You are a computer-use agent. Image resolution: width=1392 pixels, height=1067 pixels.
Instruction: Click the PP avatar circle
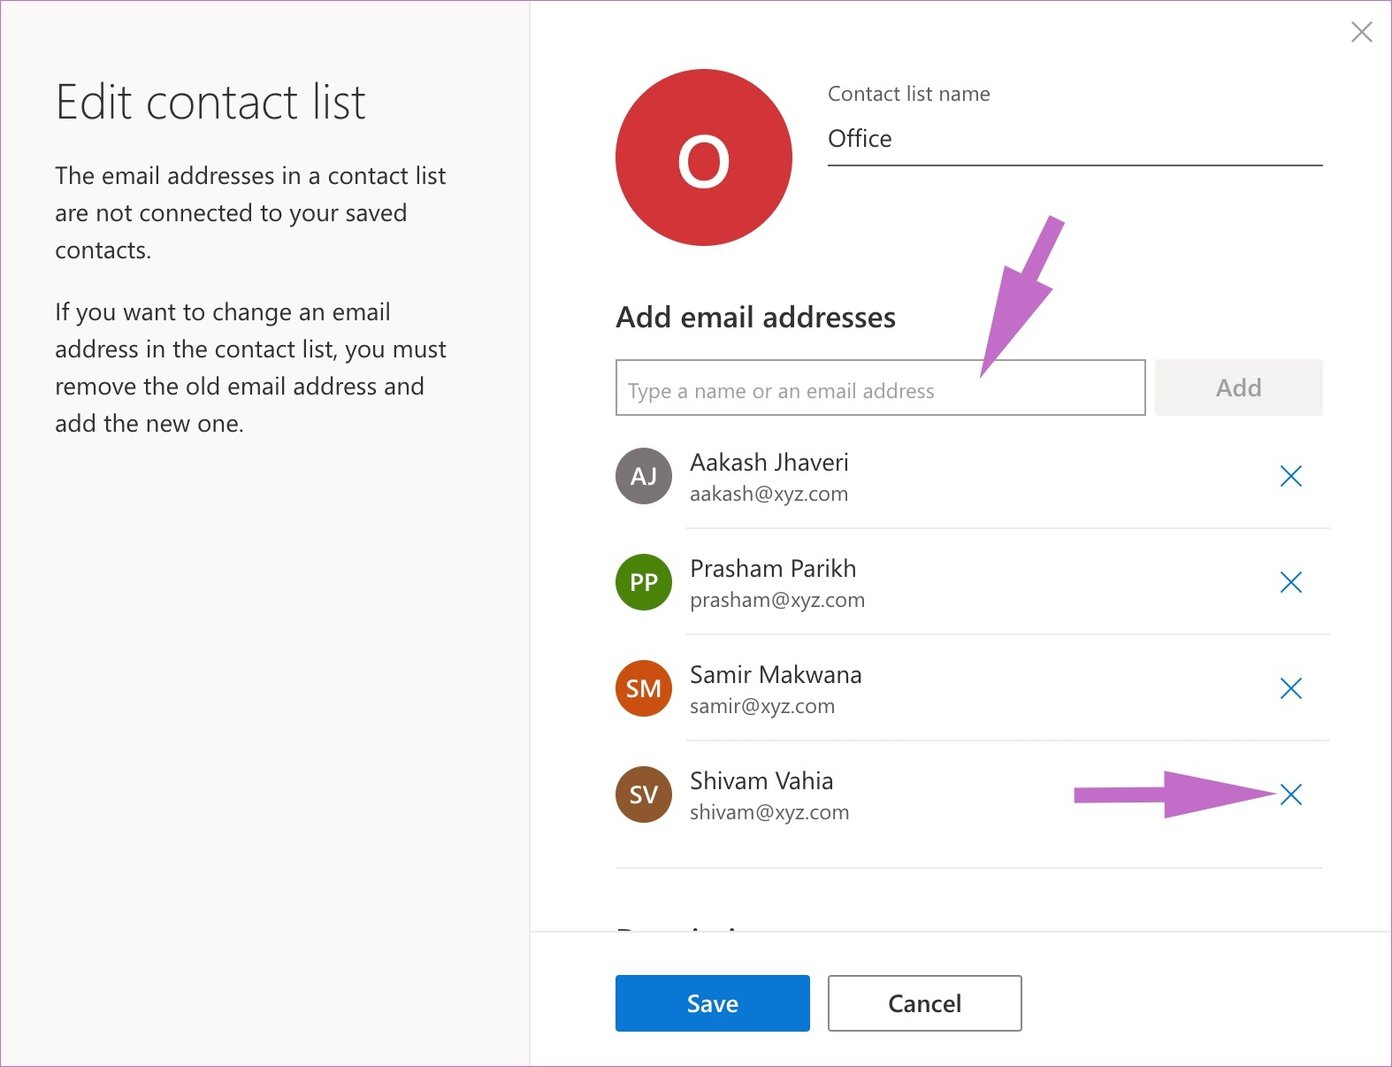pos(643,582)
